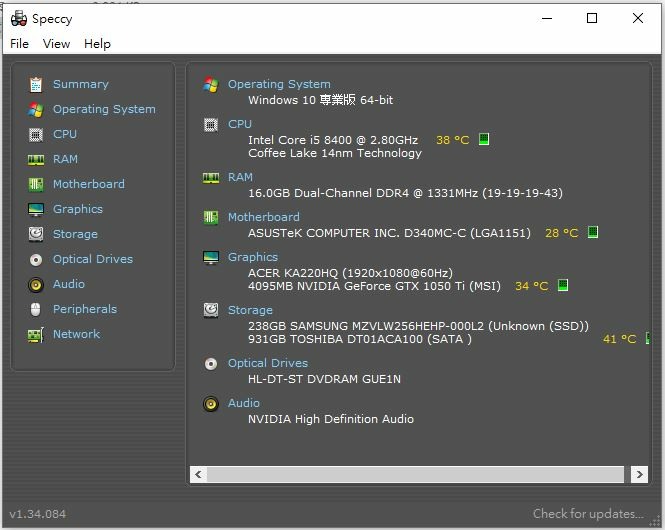
Task: Open the View menu
Action: pyautogui.click(x=56, y=44)
